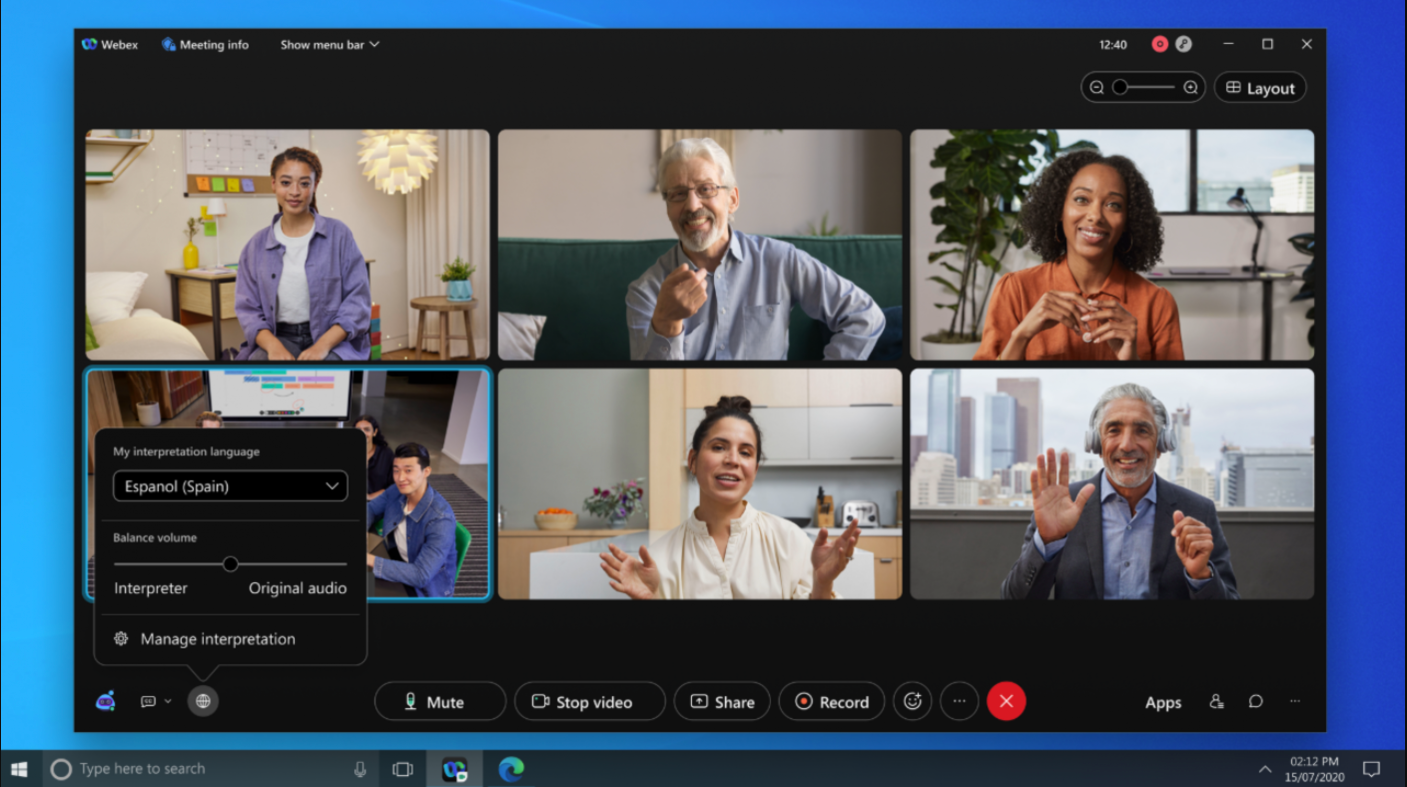End the meeting with red X button
The width and height of the screenshot is (1407, 787).
tap(1006, 702)
